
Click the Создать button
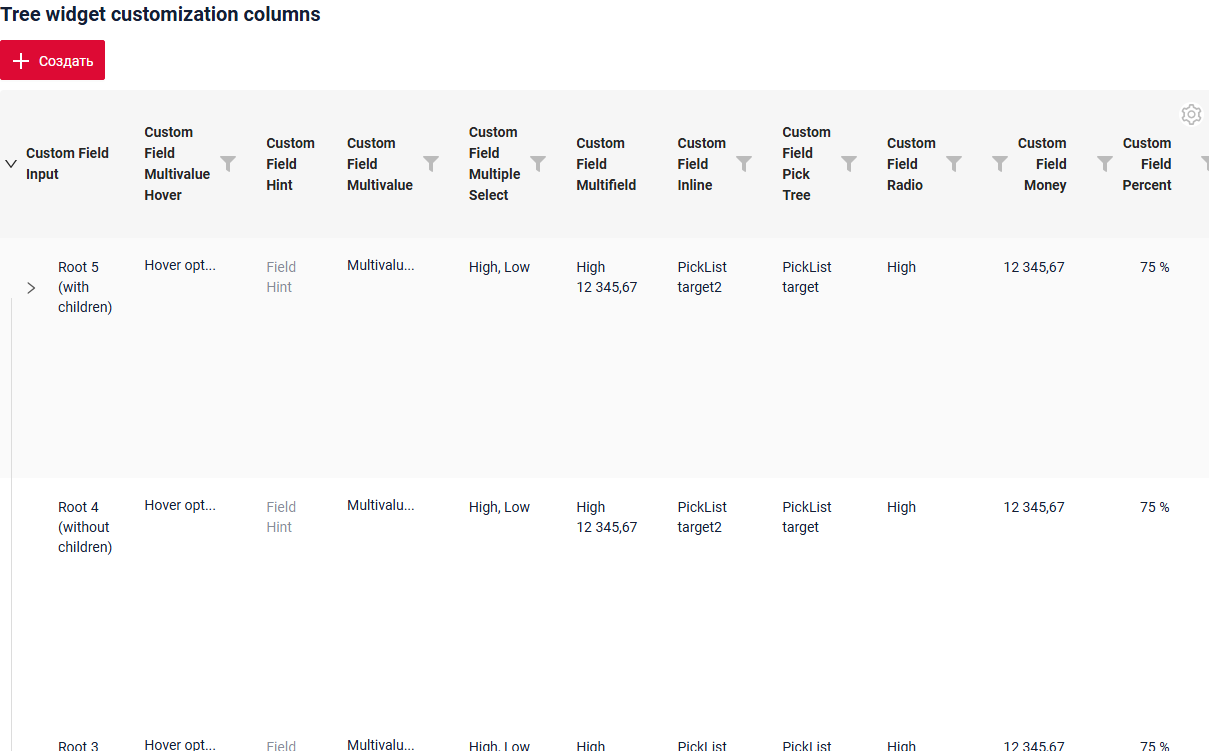coord(52,61)
